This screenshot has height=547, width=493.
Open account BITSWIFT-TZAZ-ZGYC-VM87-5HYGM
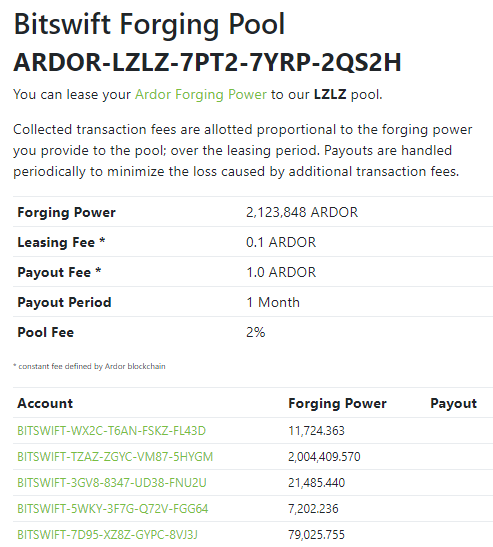115,457
